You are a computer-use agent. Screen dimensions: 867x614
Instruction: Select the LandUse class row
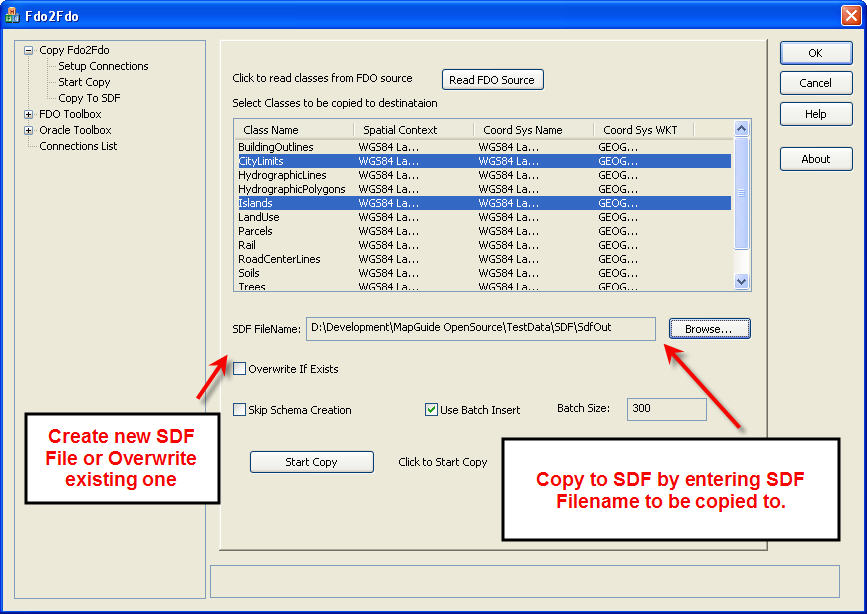484,217
